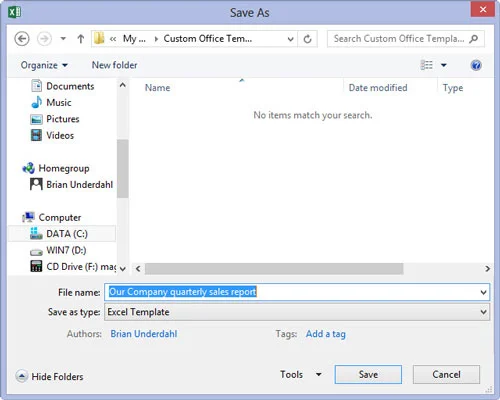
Task: Click the Excel icon in title bar
Action: [x=14, y=13]
